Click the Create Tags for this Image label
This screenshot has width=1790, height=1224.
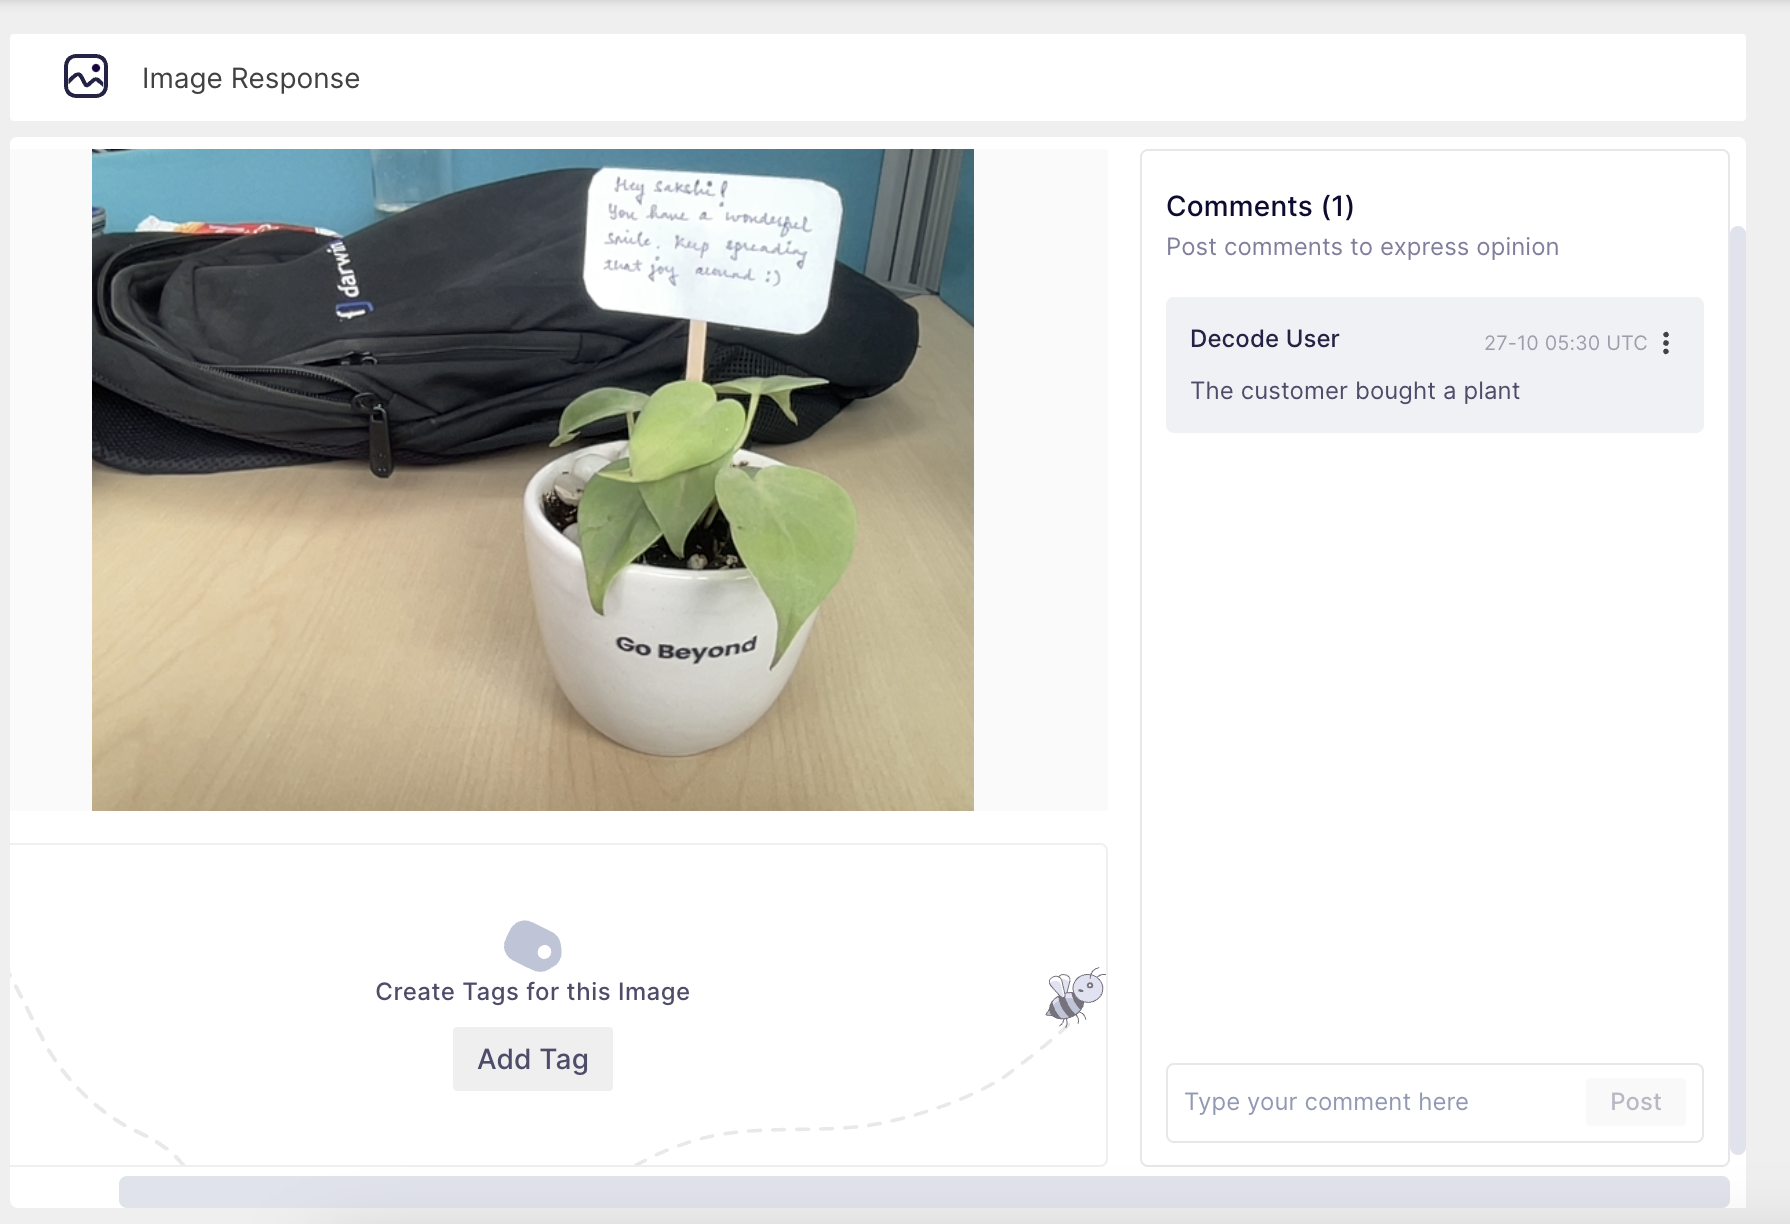[533, 992]
